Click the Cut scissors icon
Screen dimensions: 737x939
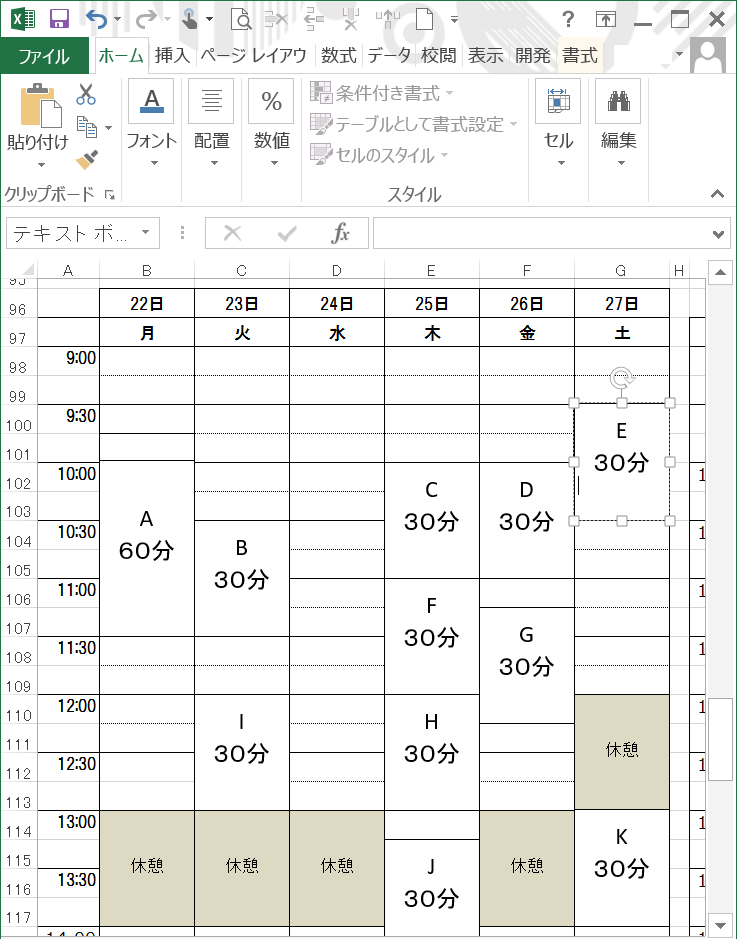[x=86, y=95]
